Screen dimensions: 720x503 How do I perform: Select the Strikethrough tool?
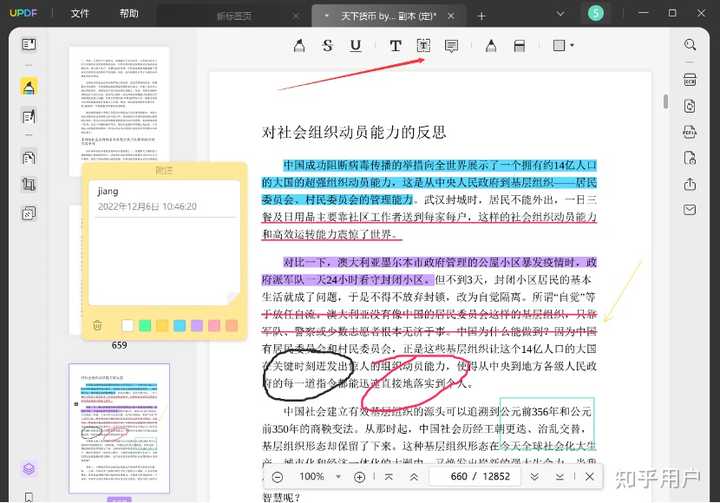point(327,45)
